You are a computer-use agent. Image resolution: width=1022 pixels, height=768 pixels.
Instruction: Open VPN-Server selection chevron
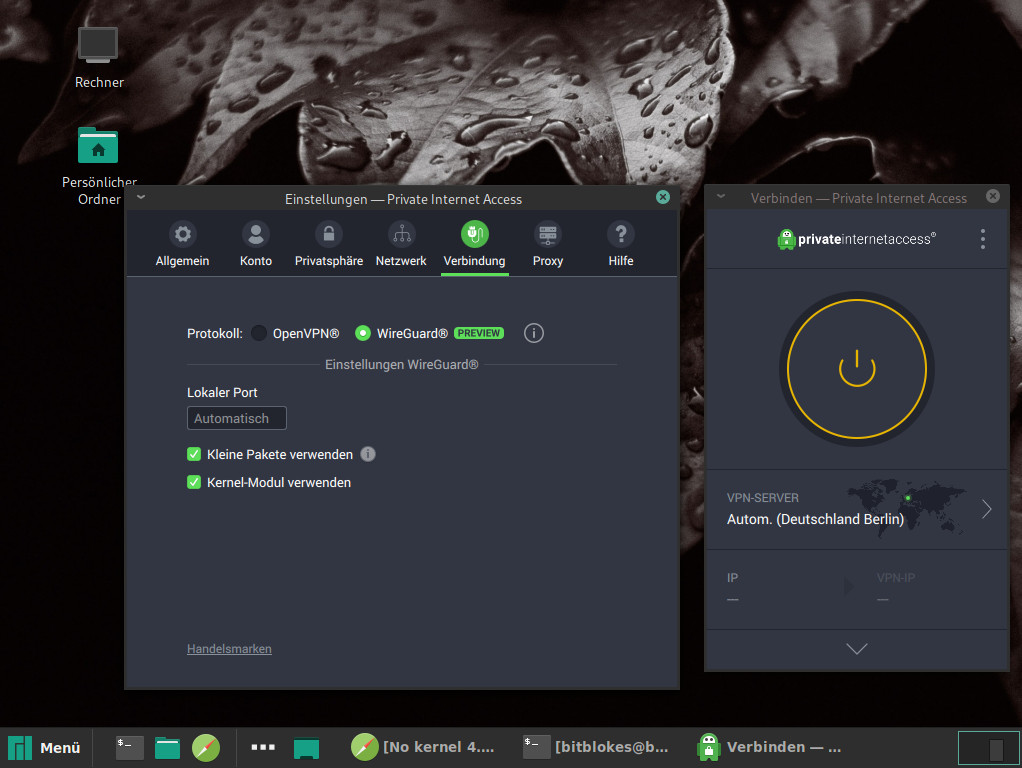point(987,509)
